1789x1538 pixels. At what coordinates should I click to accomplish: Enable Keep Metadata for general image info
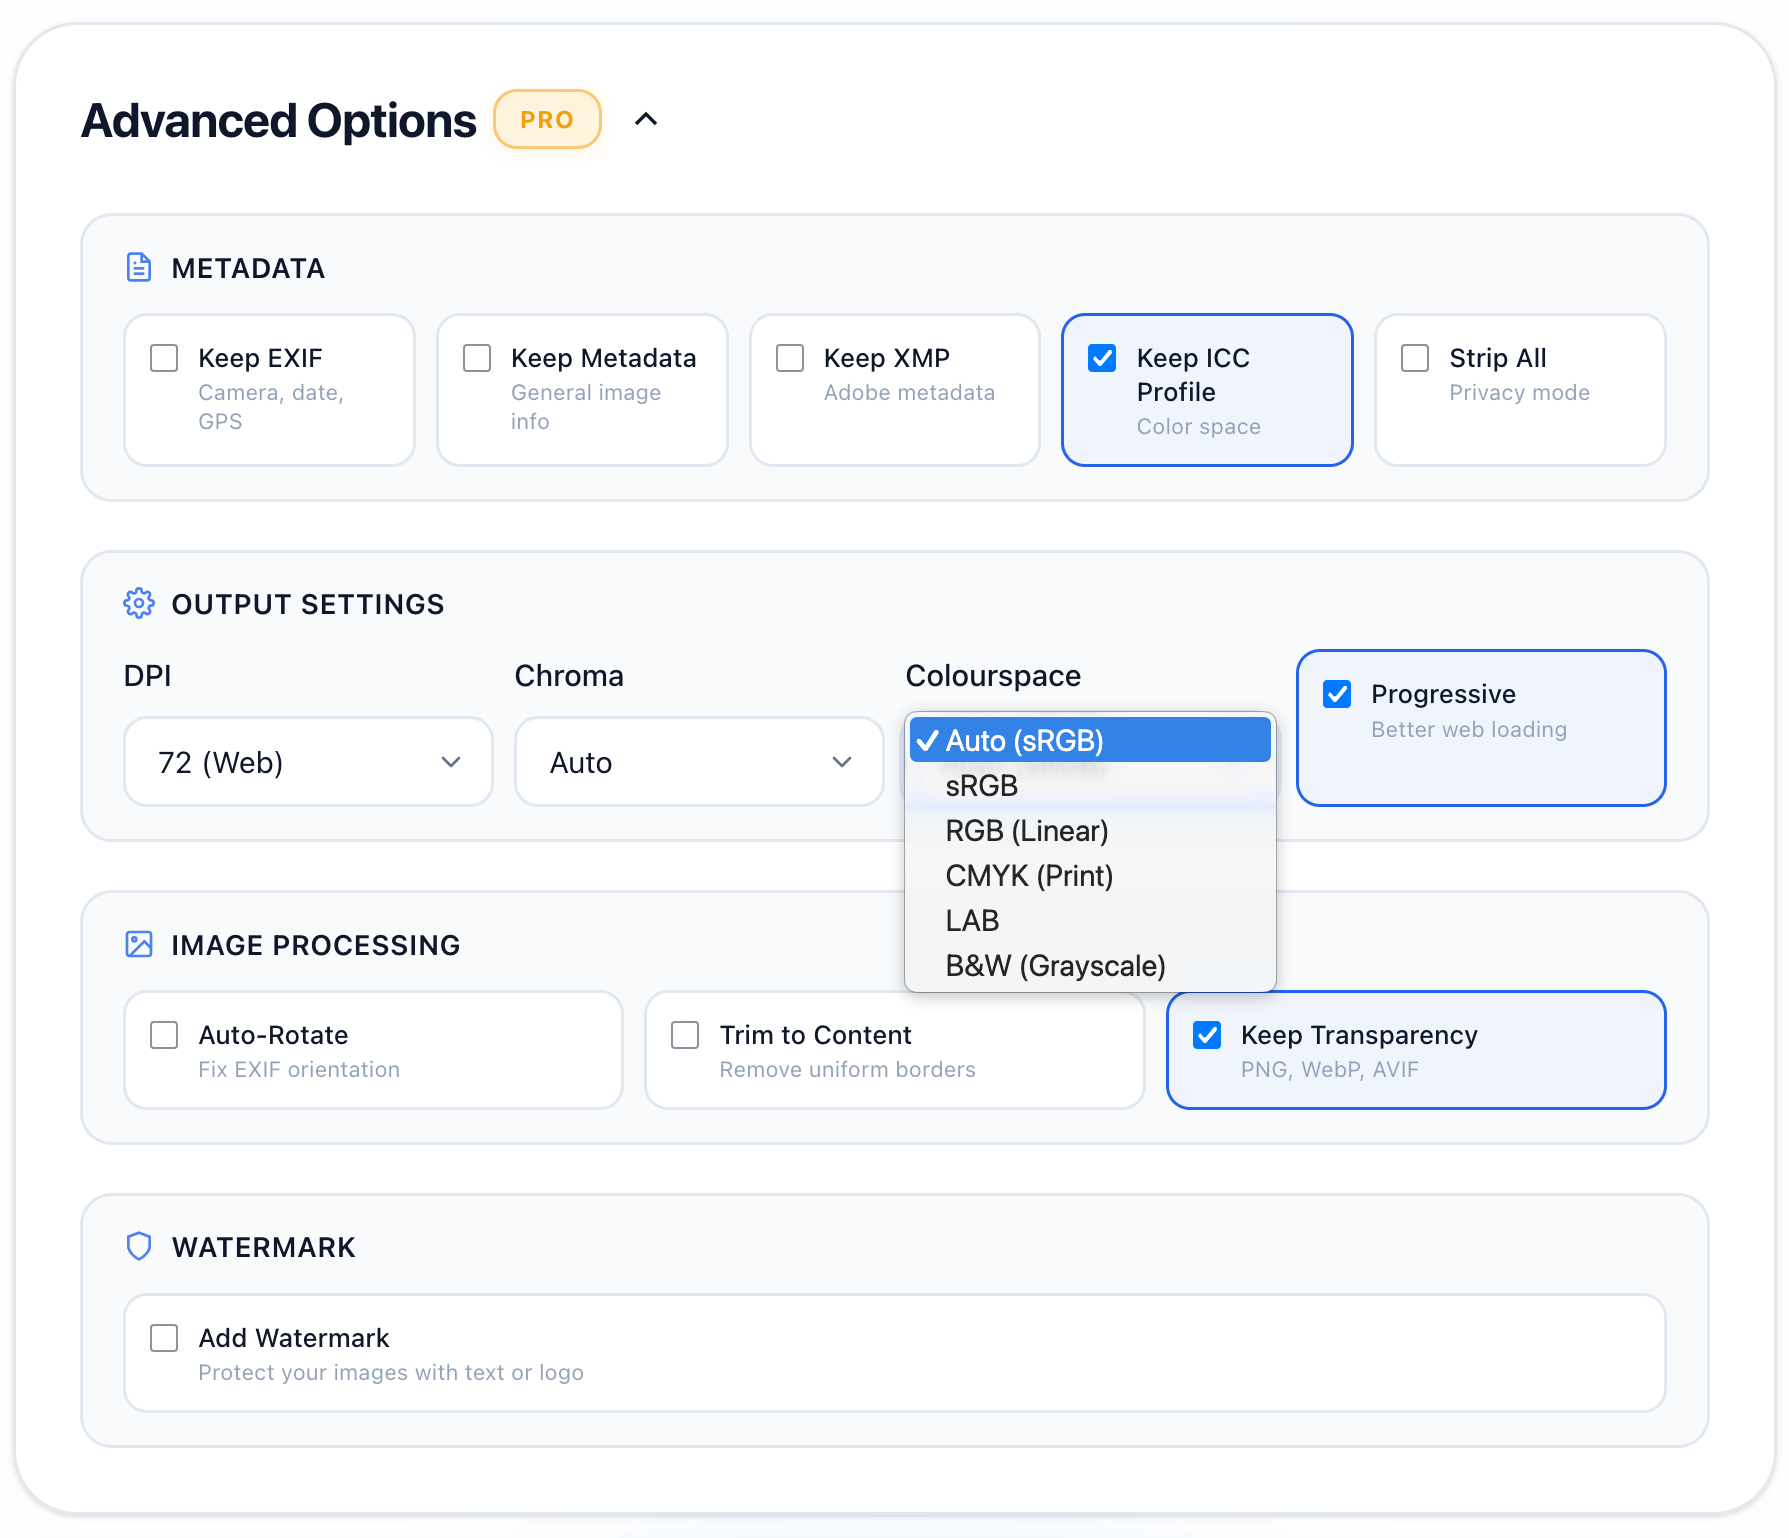point(476,357)
